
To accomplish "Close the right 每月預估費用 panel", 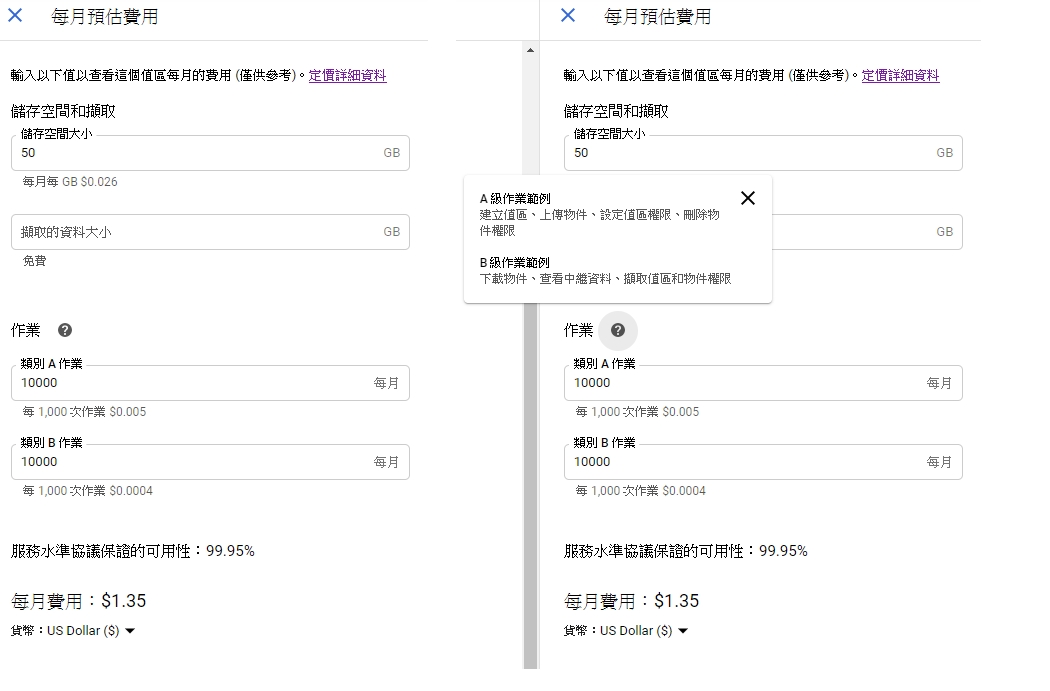I will [x=568, y=16].
